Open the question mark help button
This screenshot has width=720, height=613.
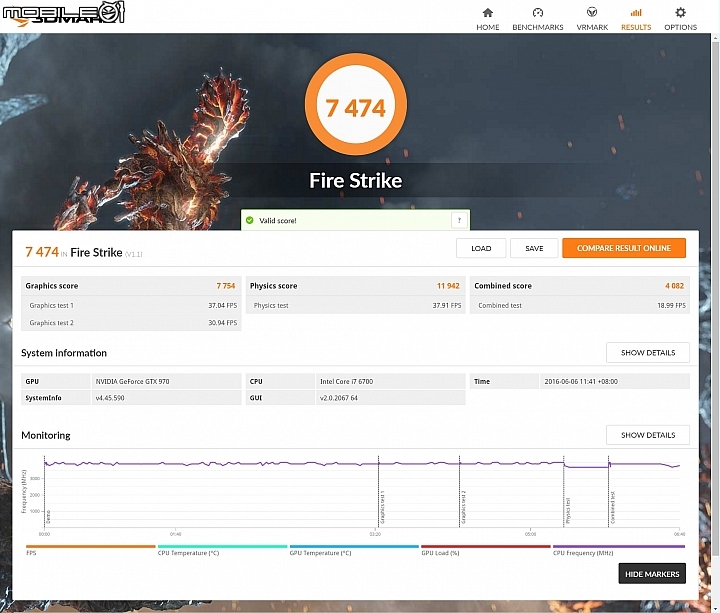coord(459,220)
